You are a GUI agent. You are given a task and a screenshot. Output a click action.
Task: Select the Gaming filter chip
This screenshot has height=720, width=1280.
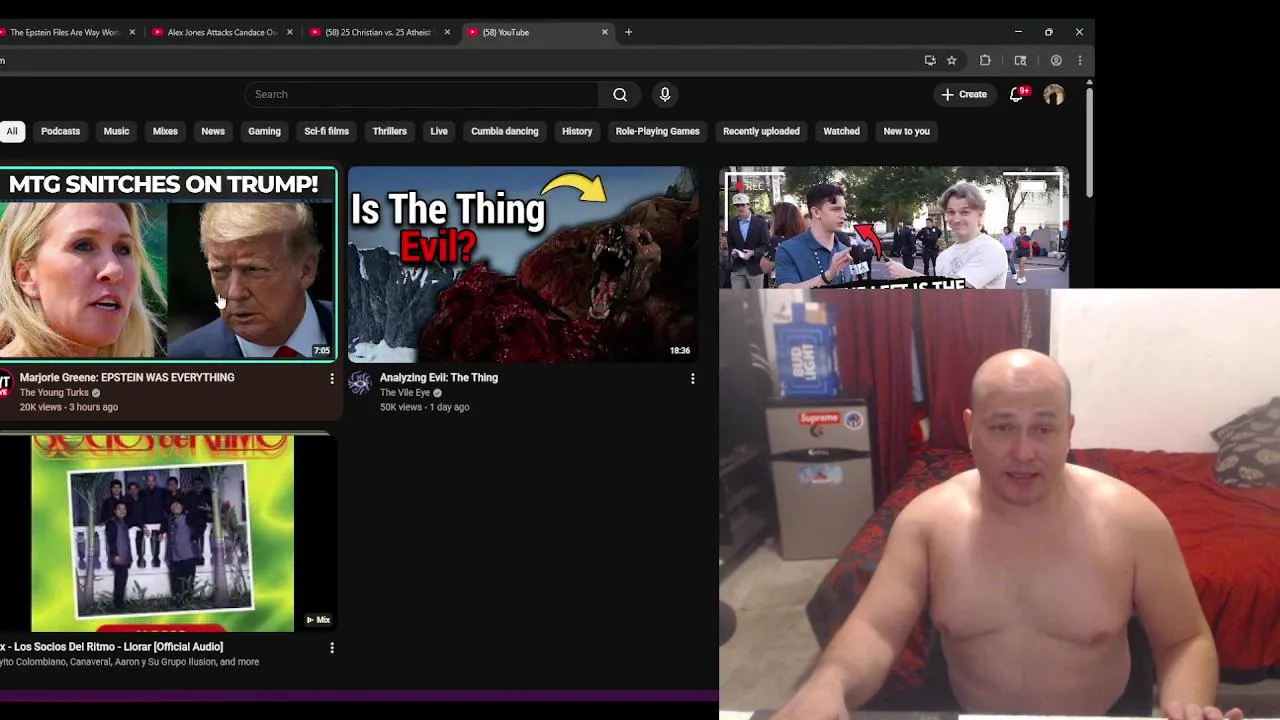pos(264,131)
